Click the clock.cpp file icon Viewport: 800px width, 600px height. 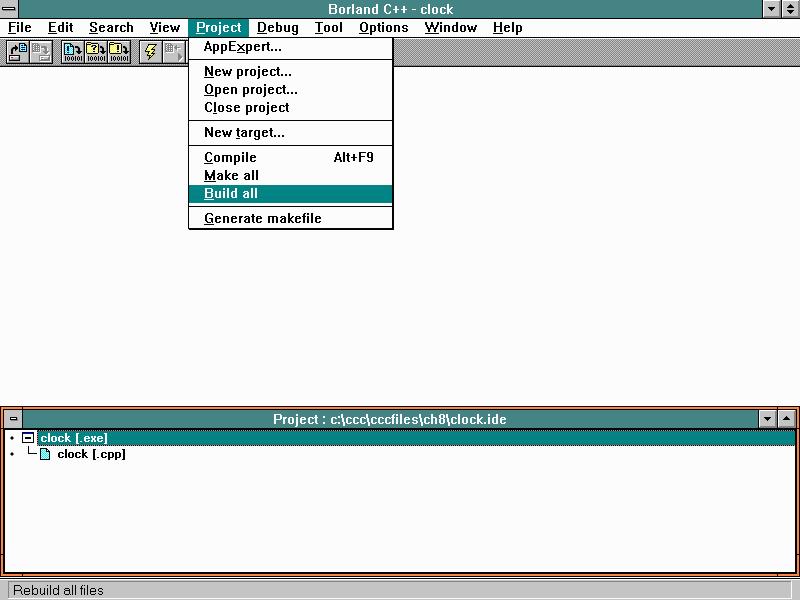[x=45, y=454]
